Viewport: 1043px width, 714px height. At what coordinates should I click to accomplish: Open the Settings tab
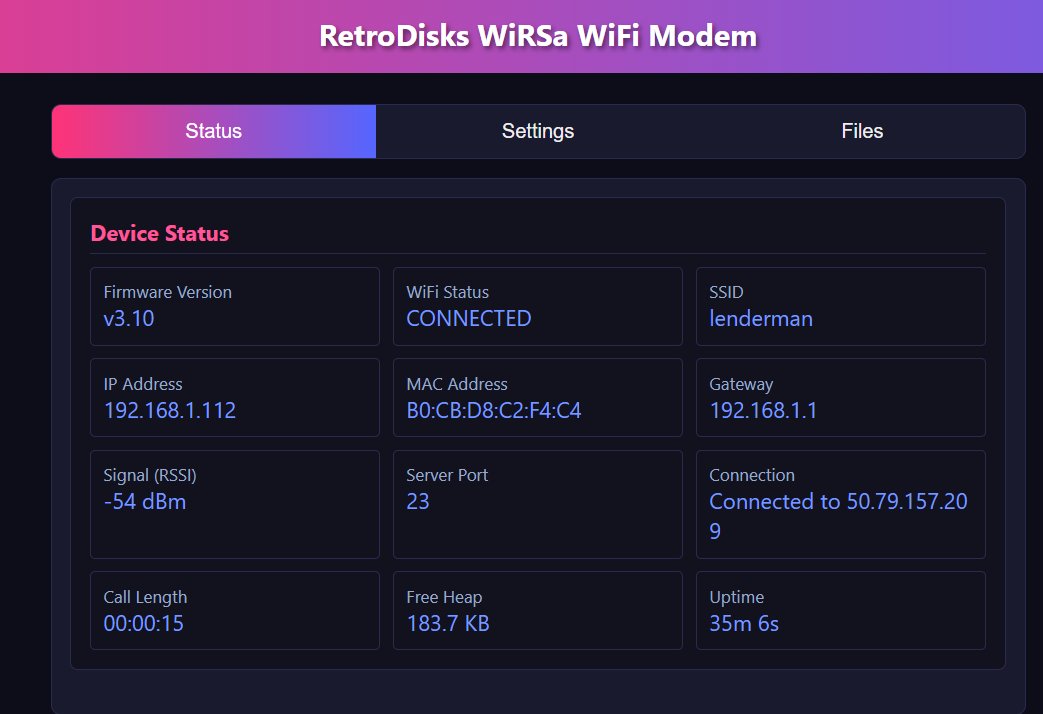point(537,131)
